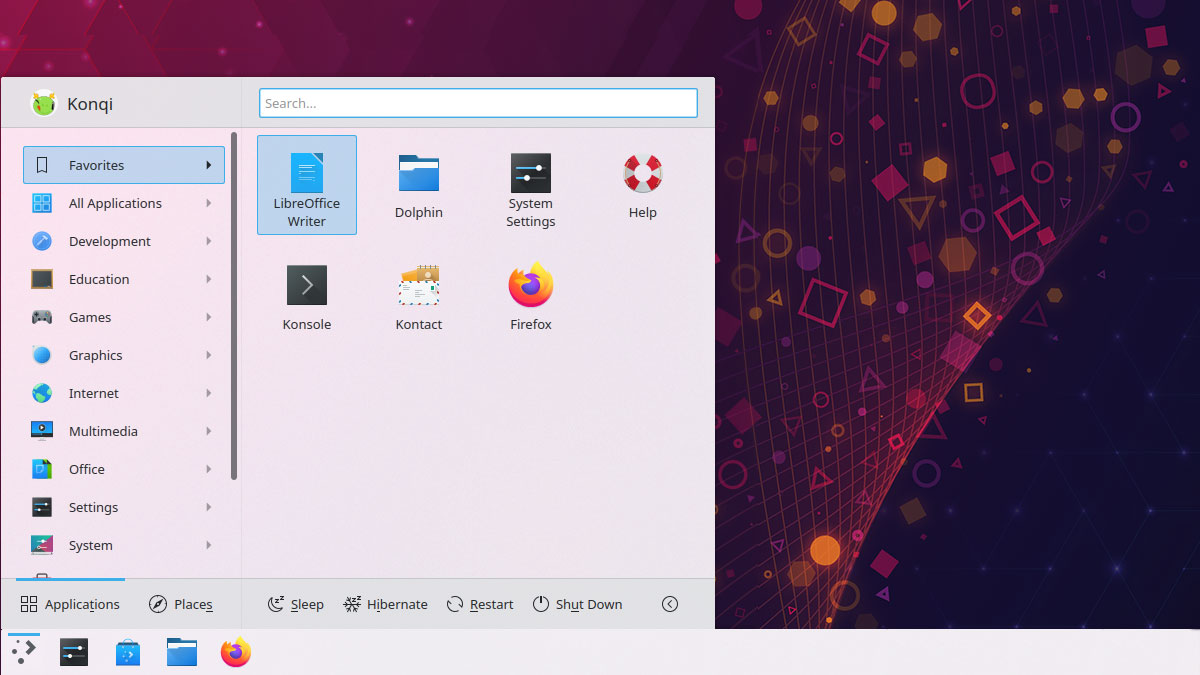The width and height of the screenshot is (1200, 675).
Task: Launch LibreOffice Writer from Favorites
Action: [307, 185]
